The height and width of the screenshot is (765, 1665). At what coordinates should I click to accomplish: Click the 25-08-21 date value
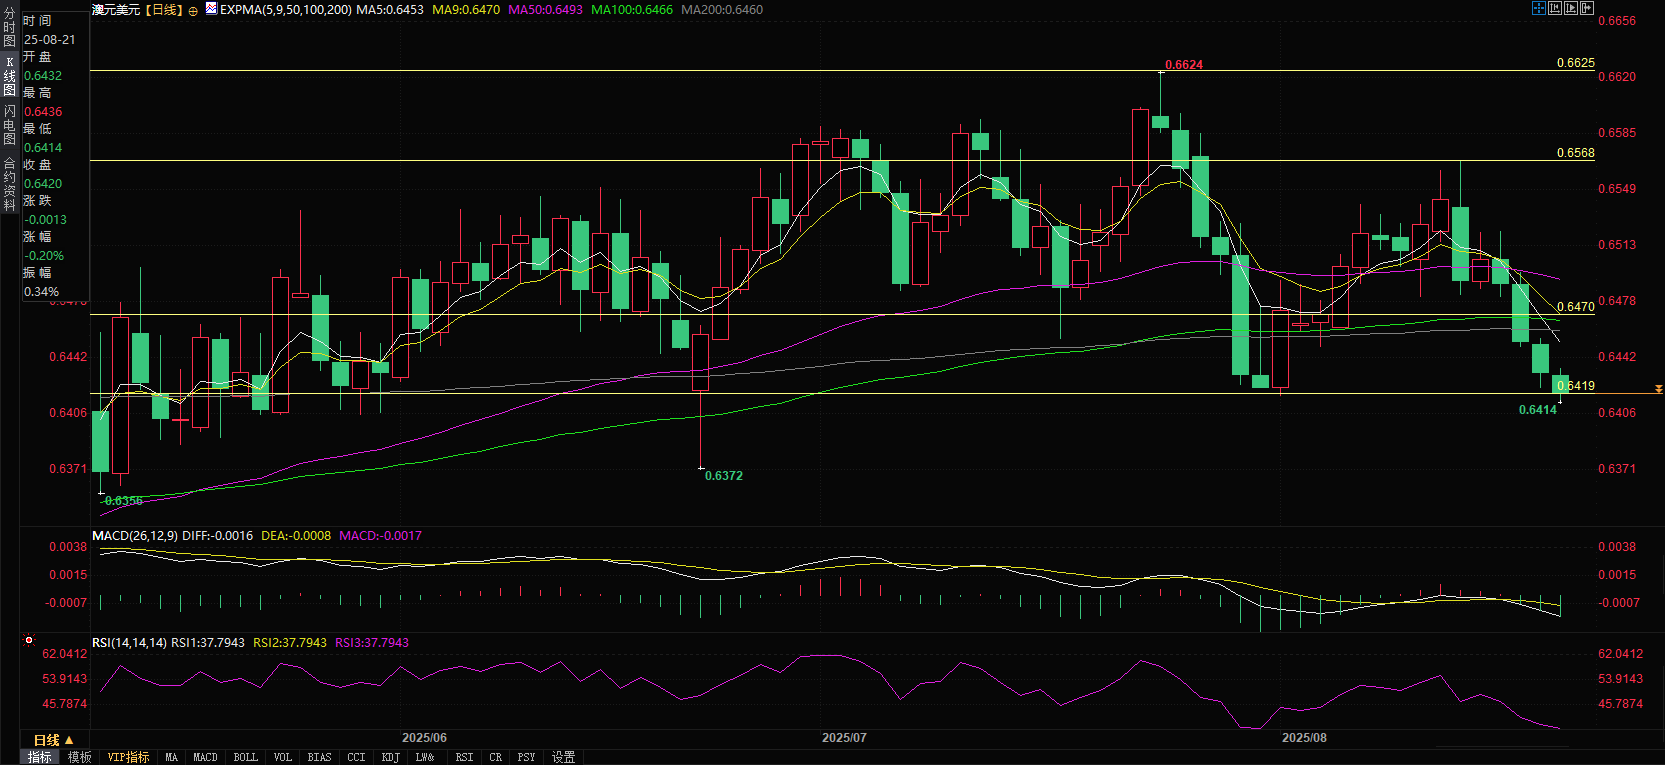coord(50,39)
